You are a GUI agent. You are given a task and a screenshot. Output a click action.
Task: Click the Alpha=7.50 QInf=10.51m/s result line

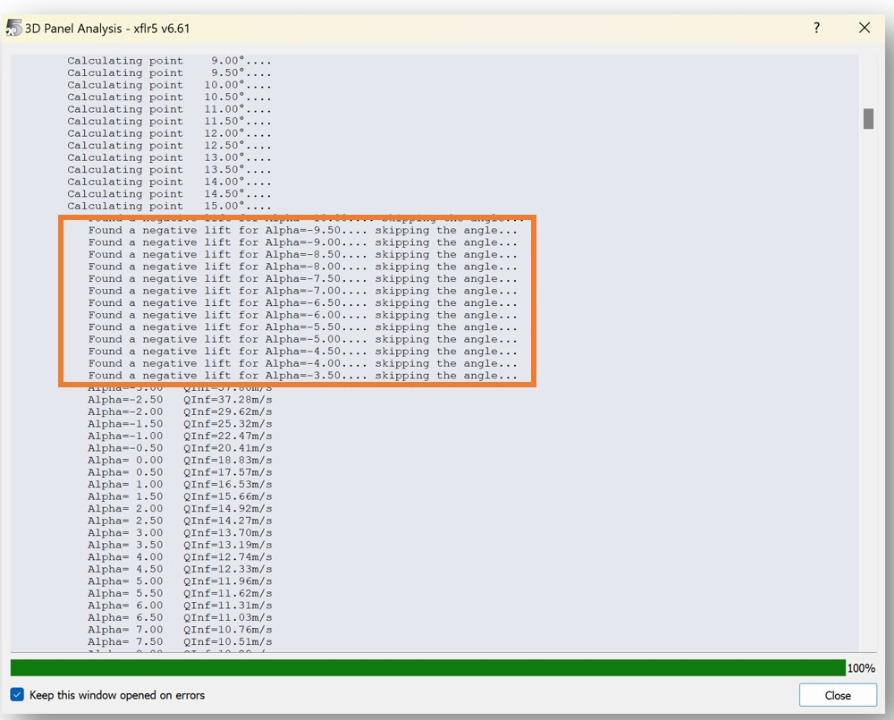(179, 642)
